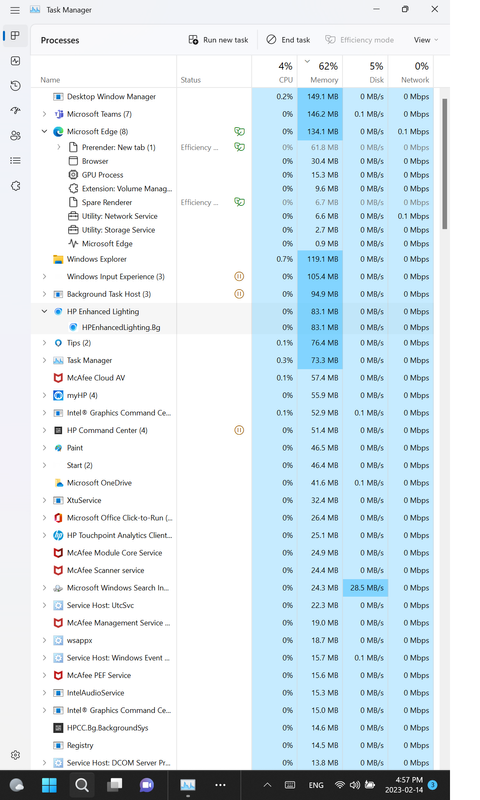
Task: Open Task Manager settings gear
Action: click(x=15, y=755)
